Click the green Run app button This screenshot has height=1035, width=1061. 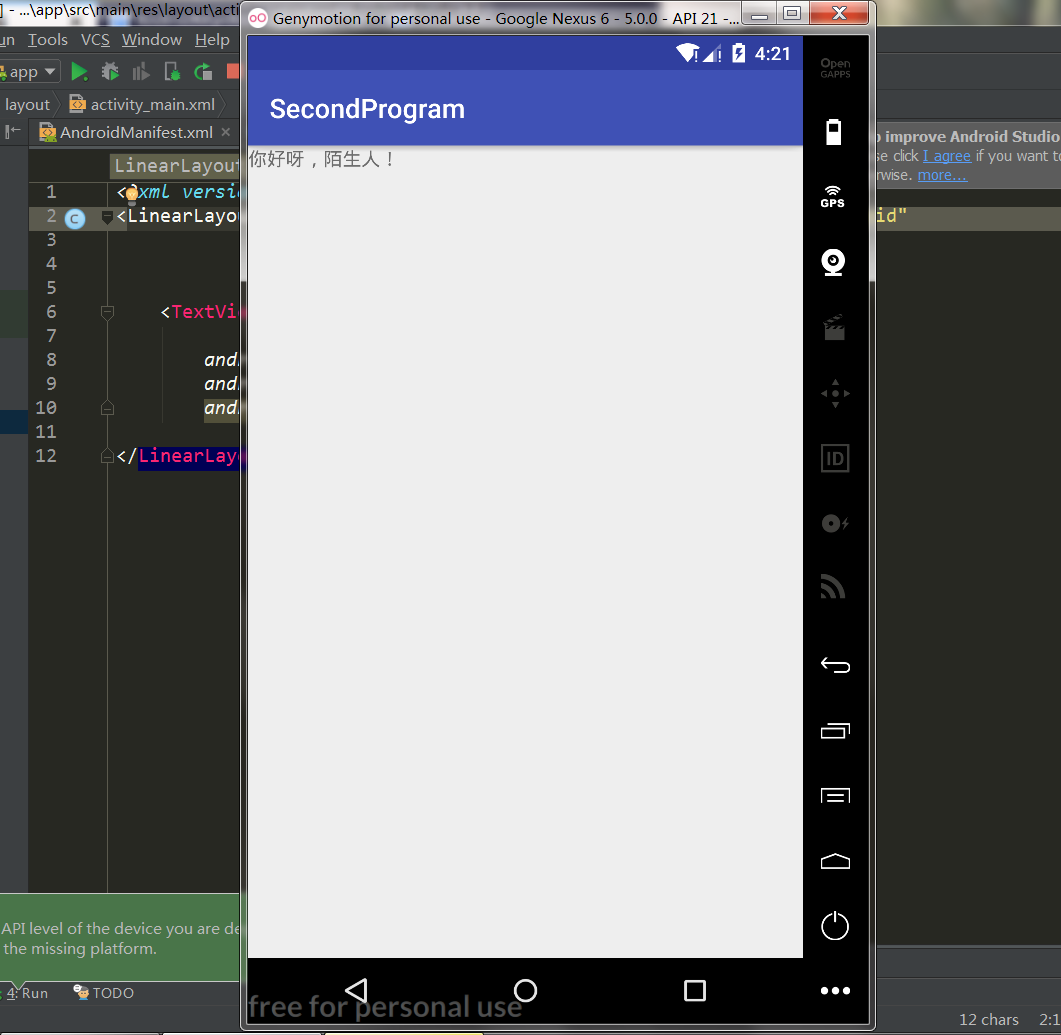pyautogui.click(x=79, y=72)
